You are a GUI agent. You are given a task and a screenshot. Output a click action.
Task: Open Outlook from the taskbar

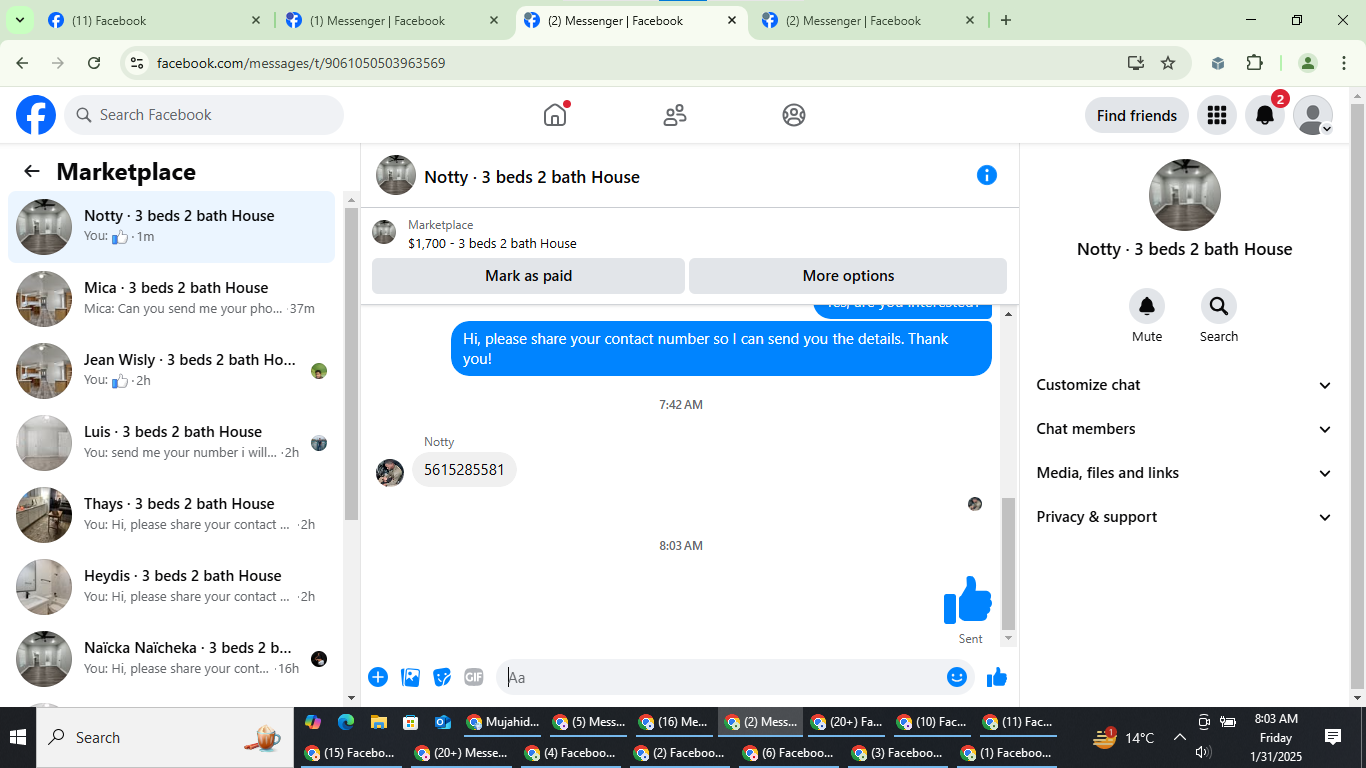442,722
